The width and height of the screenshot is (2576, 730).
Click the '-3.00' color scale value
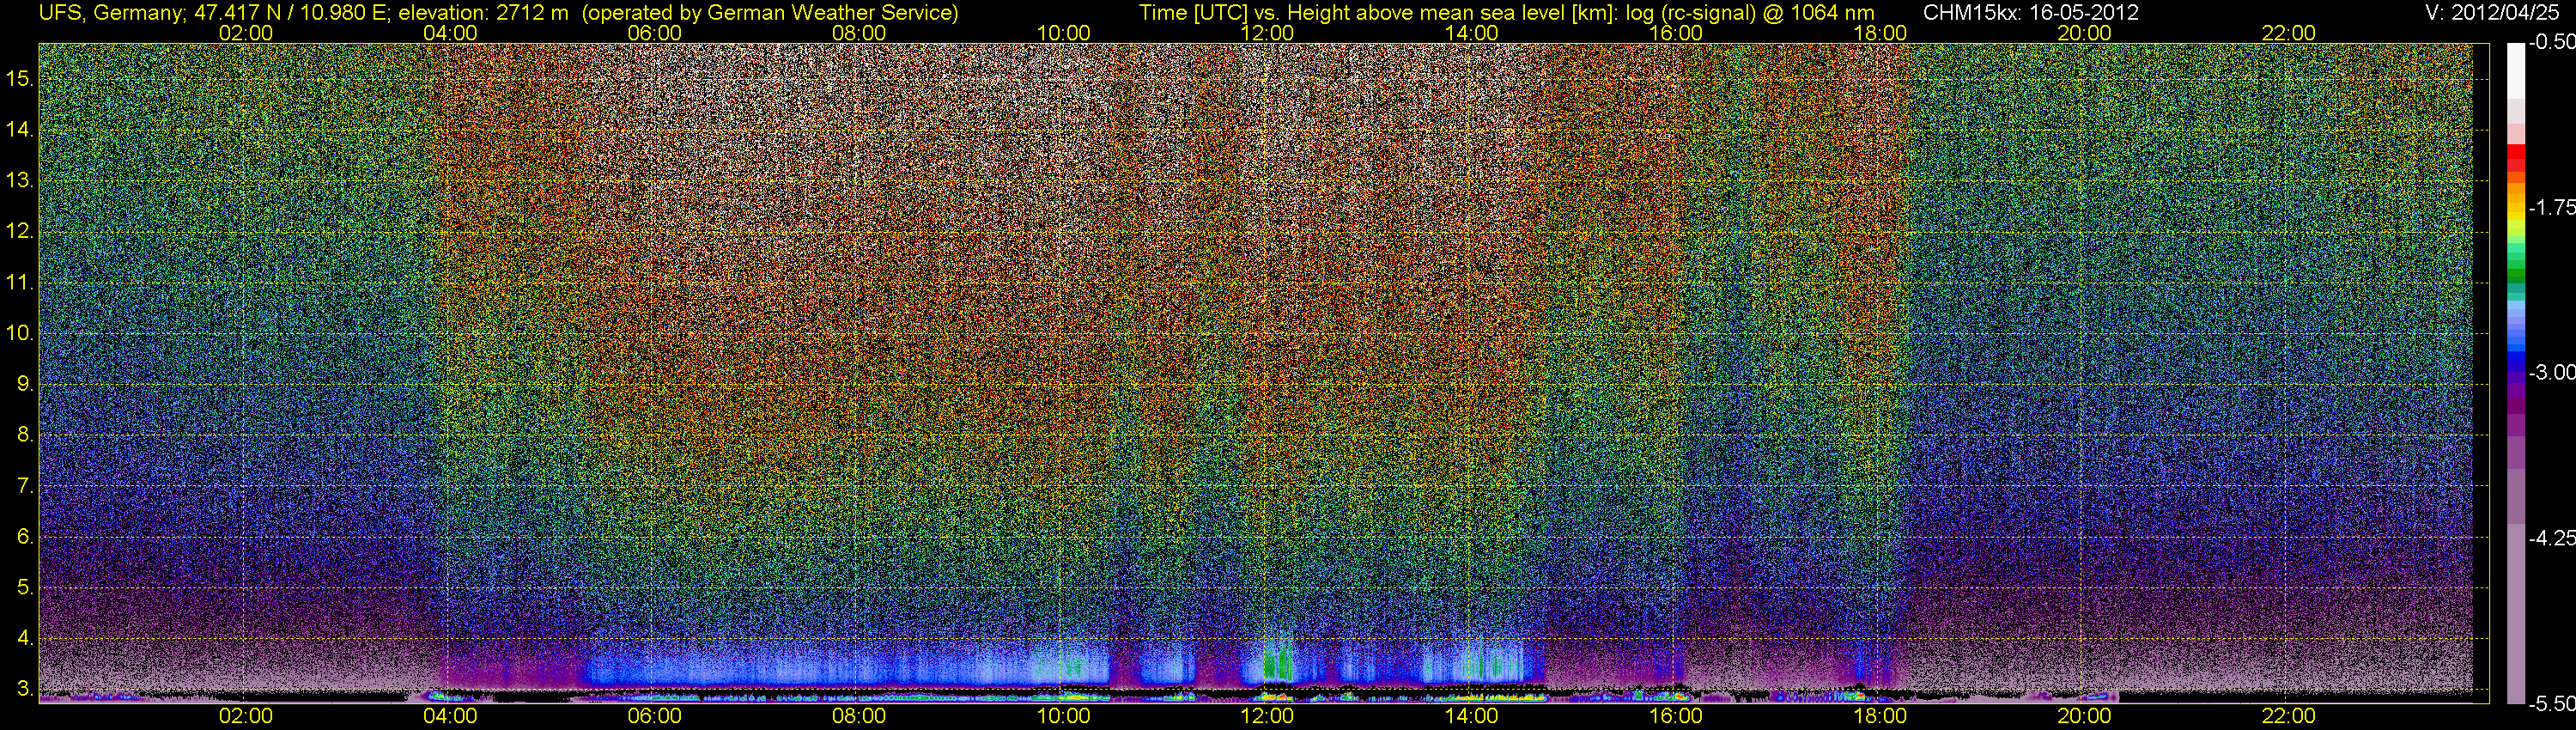(x=2551, y=373)
